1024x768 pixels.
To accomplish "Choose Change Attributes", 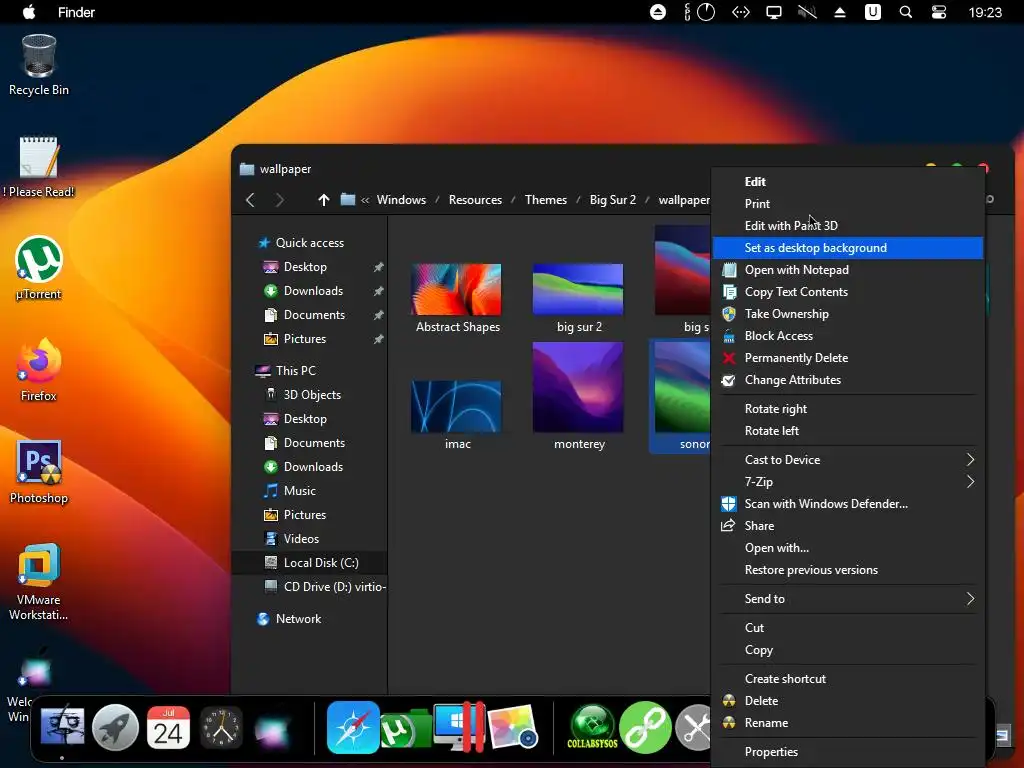I will point(848,380).
